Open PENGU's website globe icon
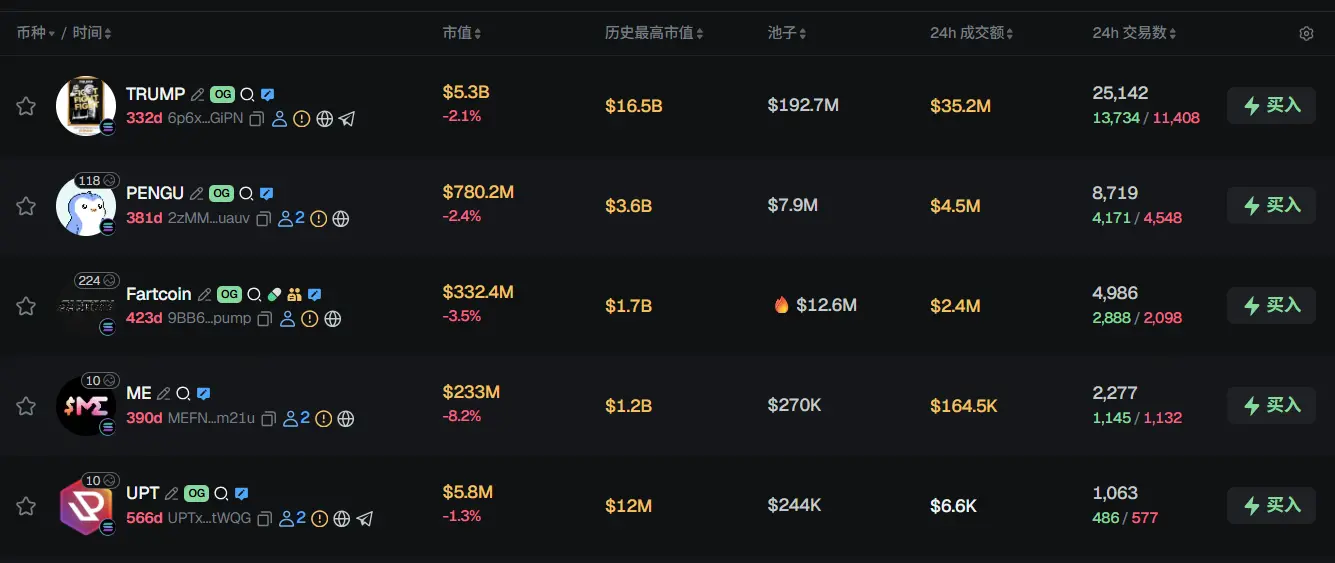 tap(341, 219)
